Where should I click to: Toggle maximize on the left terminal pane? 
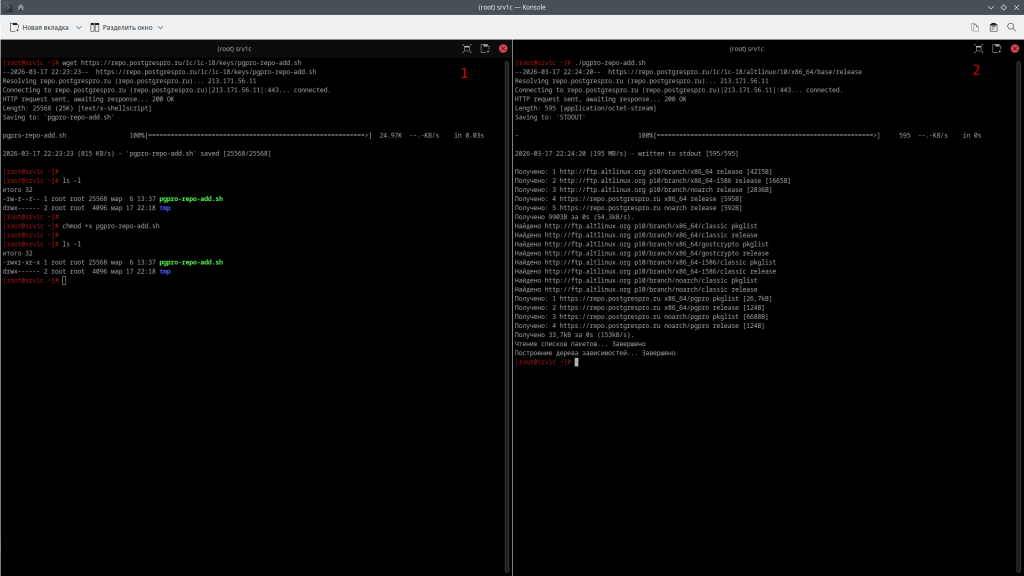pyautogui.click(x=467, y=48)
